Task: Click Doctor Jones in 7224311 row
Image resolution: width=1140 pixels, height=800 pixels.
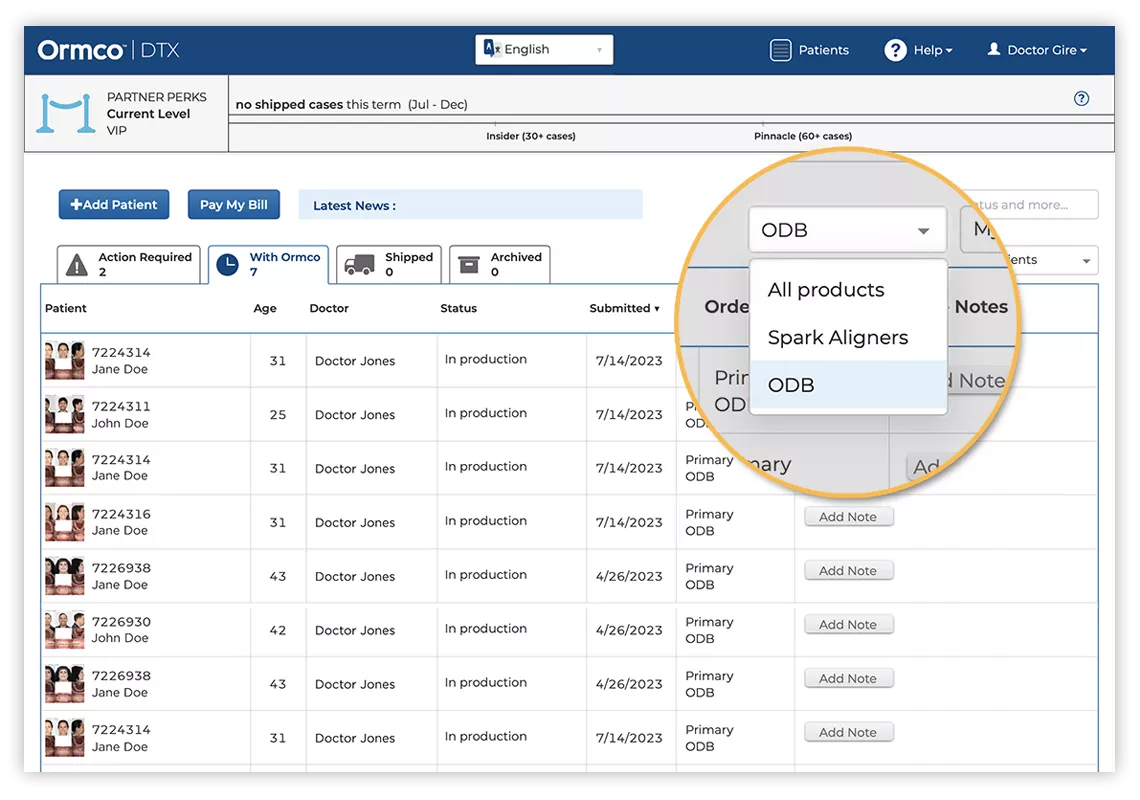Action: click(355, 415)
